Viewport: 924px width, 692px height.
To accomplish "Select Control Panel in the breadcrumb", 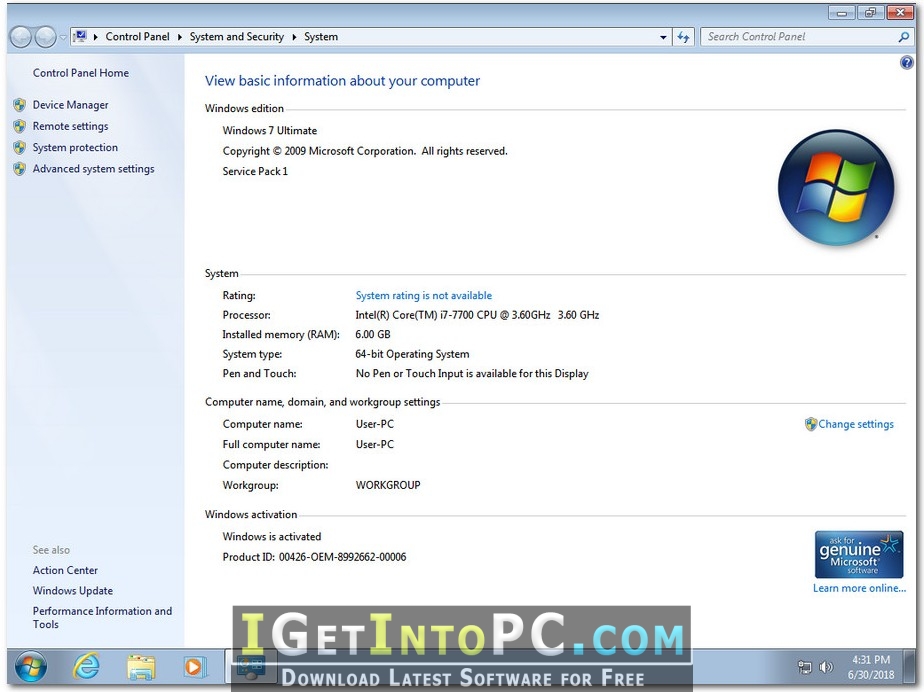I will 137,37.
